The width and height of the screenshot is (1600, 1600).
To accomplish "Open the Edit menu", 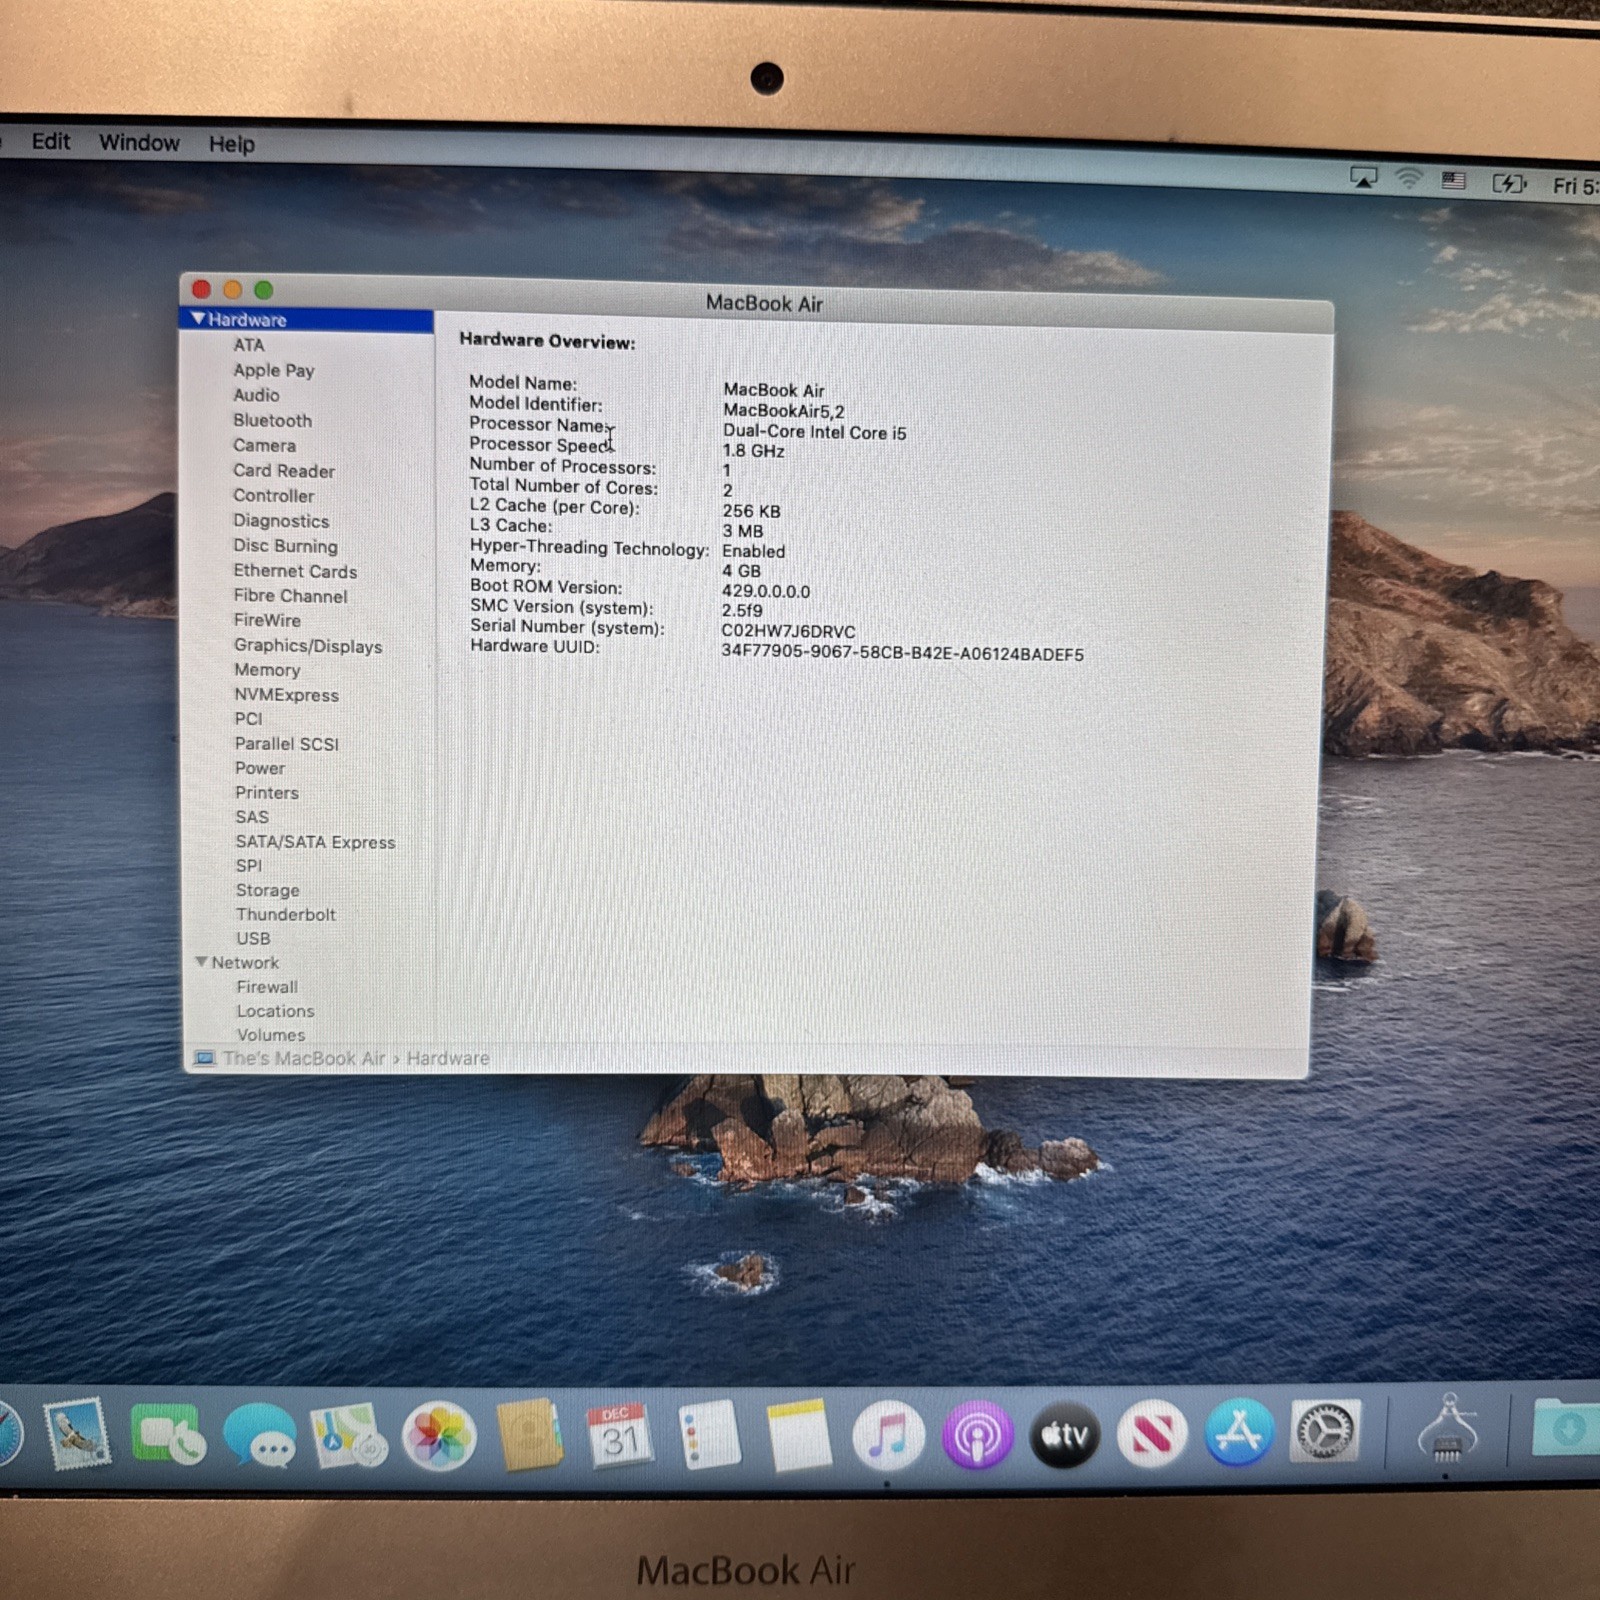I will (x=51, y=141).
